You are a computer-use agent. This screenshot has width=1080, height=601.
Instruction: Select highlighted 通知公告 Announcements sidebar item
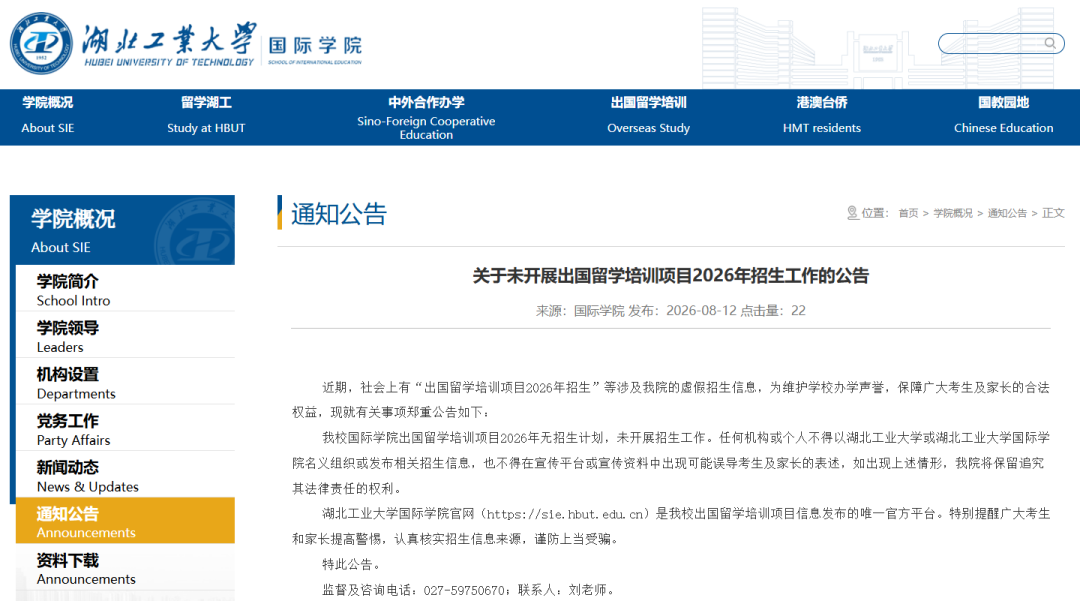tap(125, 520)
